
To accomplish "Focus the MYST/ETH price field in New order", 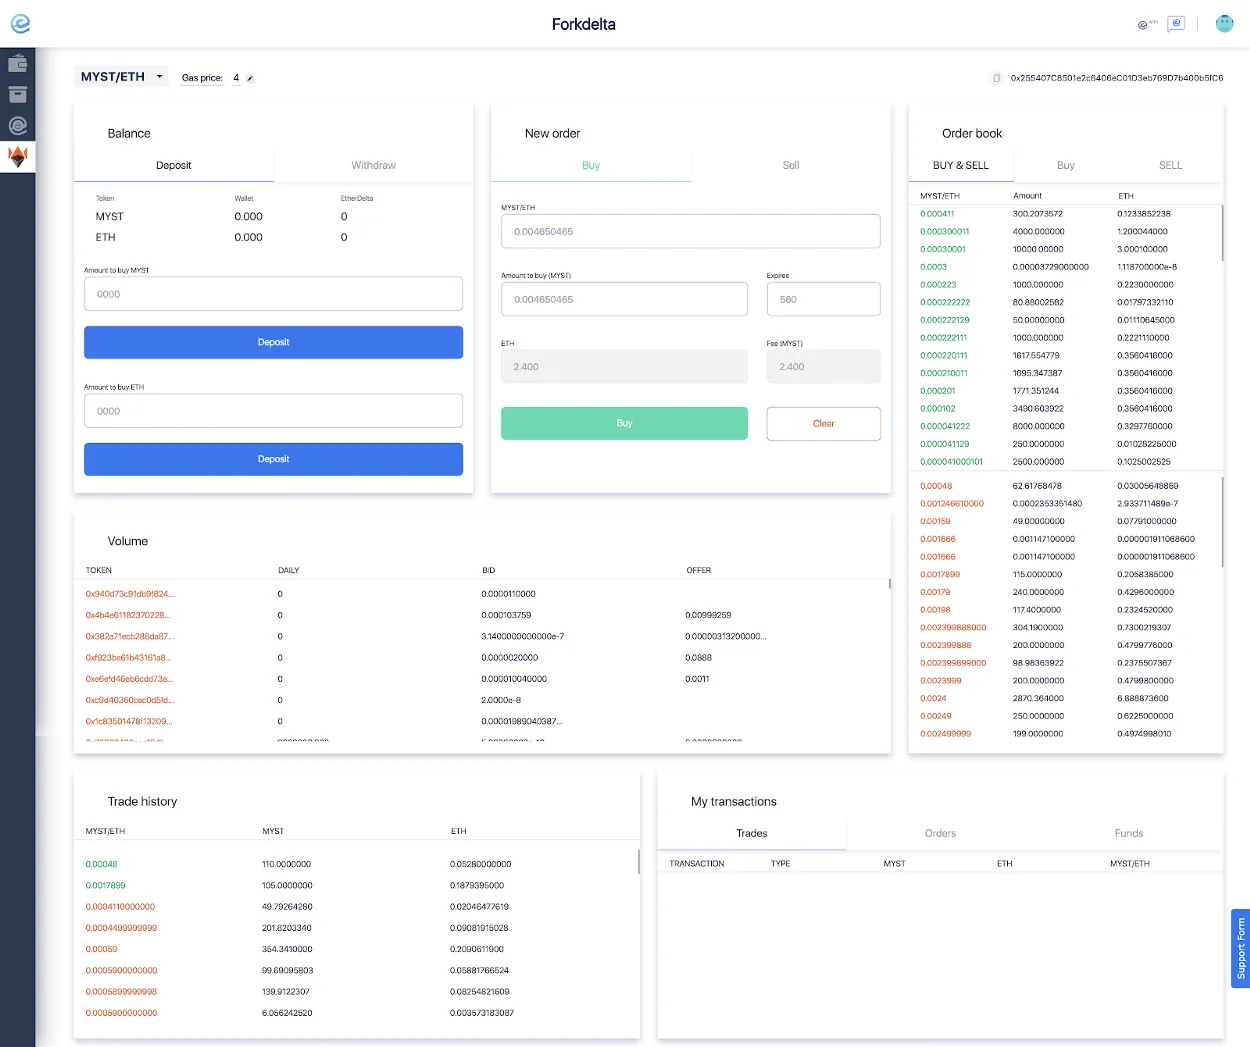I will coord(690,231).
